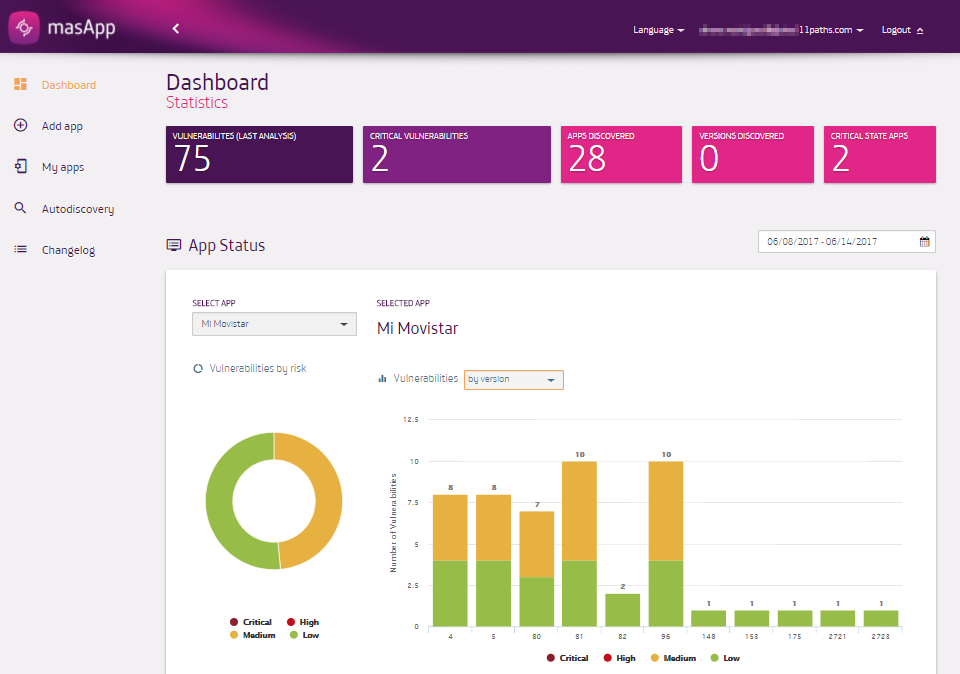The width and height of the screenshot is (960, 674).
Task: Go to Dashboard in the sidebar
Action: click(69, 85)
